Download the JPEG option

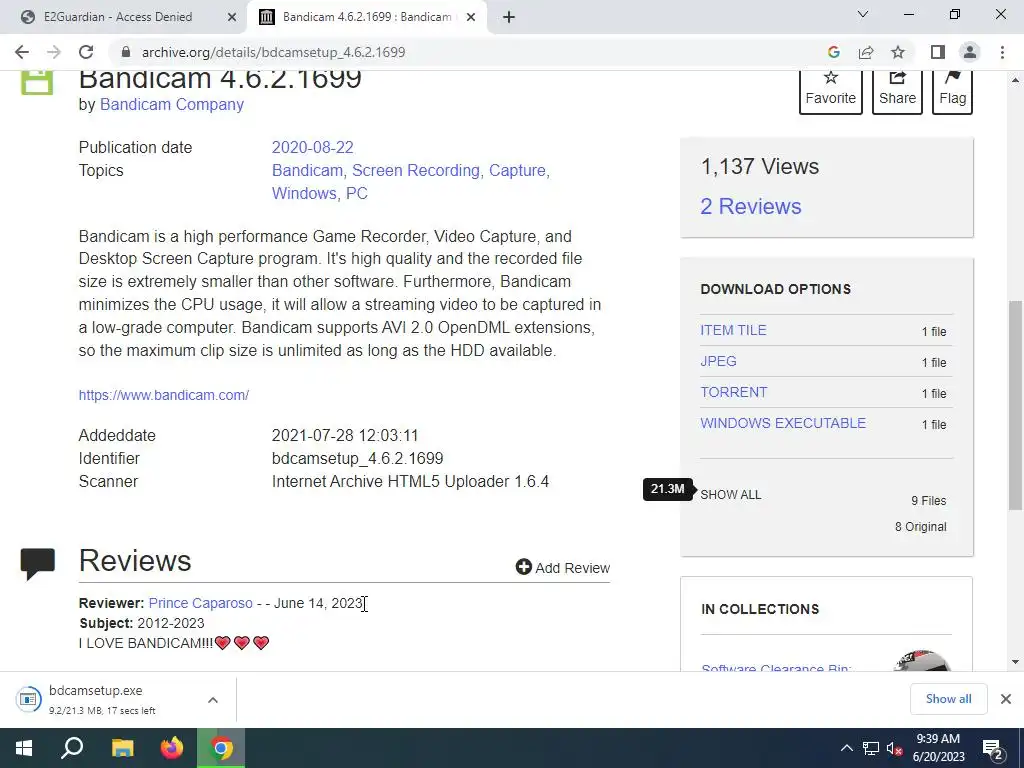coord(718,361)
